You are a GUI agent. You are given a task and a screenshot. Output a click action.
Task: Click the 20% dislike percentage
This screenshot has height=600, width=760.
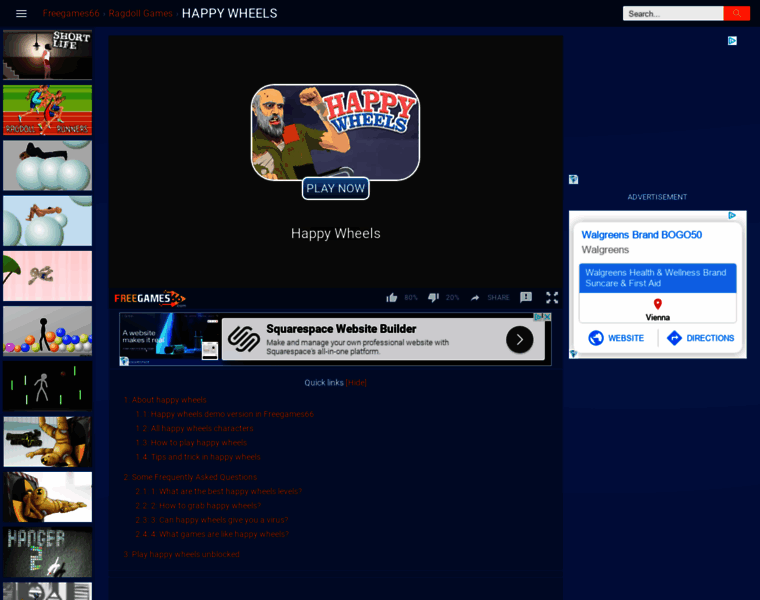point(453,298)
